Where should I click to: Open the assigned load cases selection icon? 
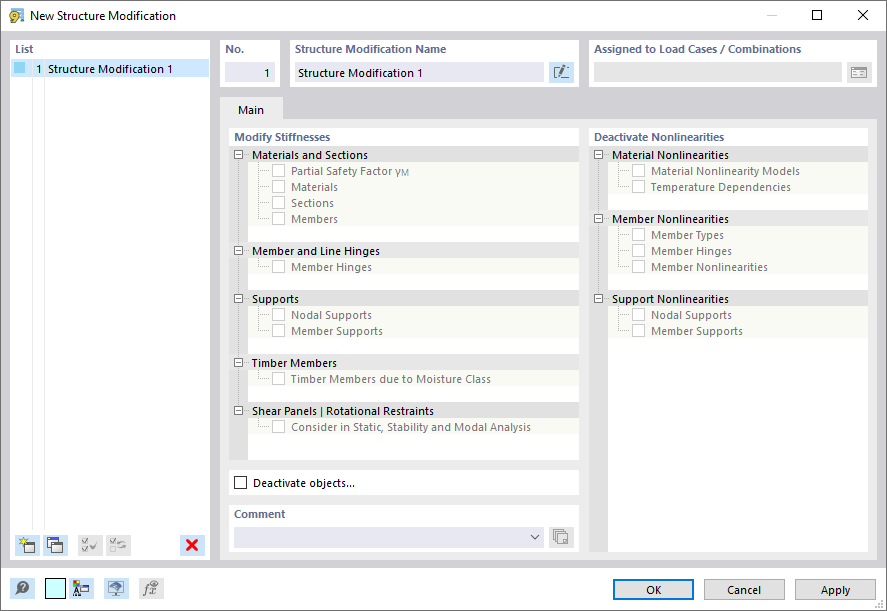pos(858,71)
